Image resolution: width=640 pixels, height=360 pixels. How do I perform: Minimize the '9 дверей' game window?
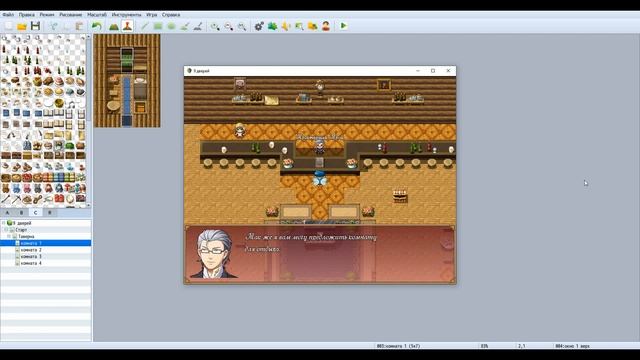coord(418,71)
